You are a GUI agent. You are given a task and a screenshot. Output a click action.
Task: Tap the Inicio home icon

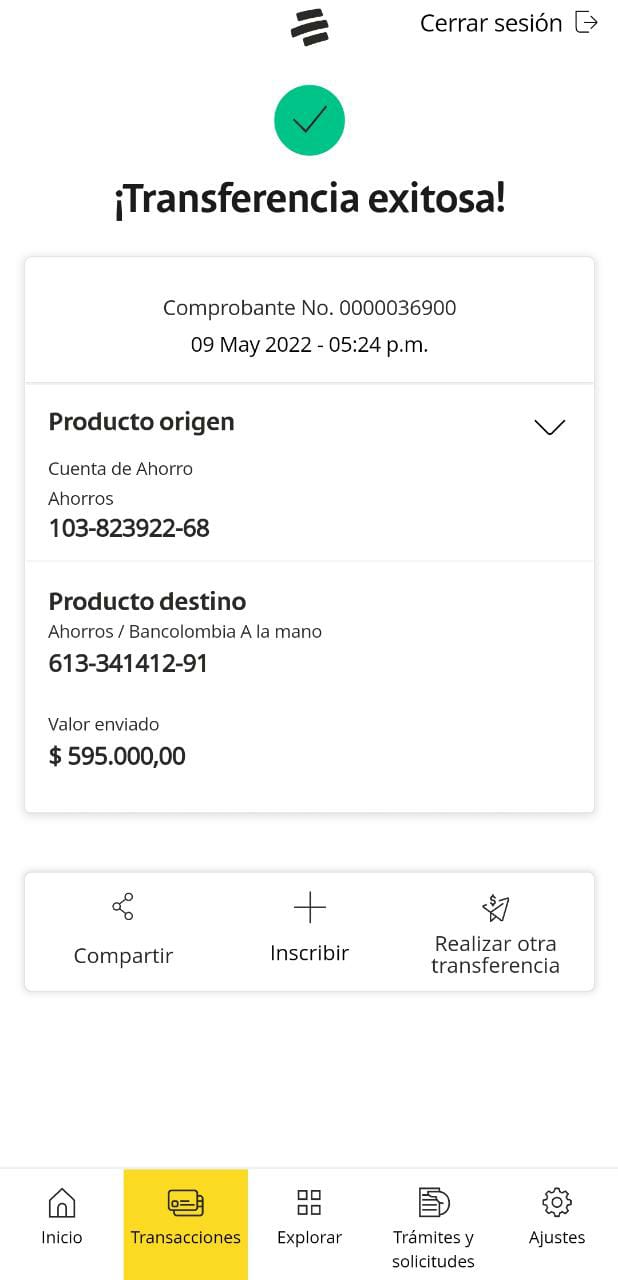(62, 1202)
